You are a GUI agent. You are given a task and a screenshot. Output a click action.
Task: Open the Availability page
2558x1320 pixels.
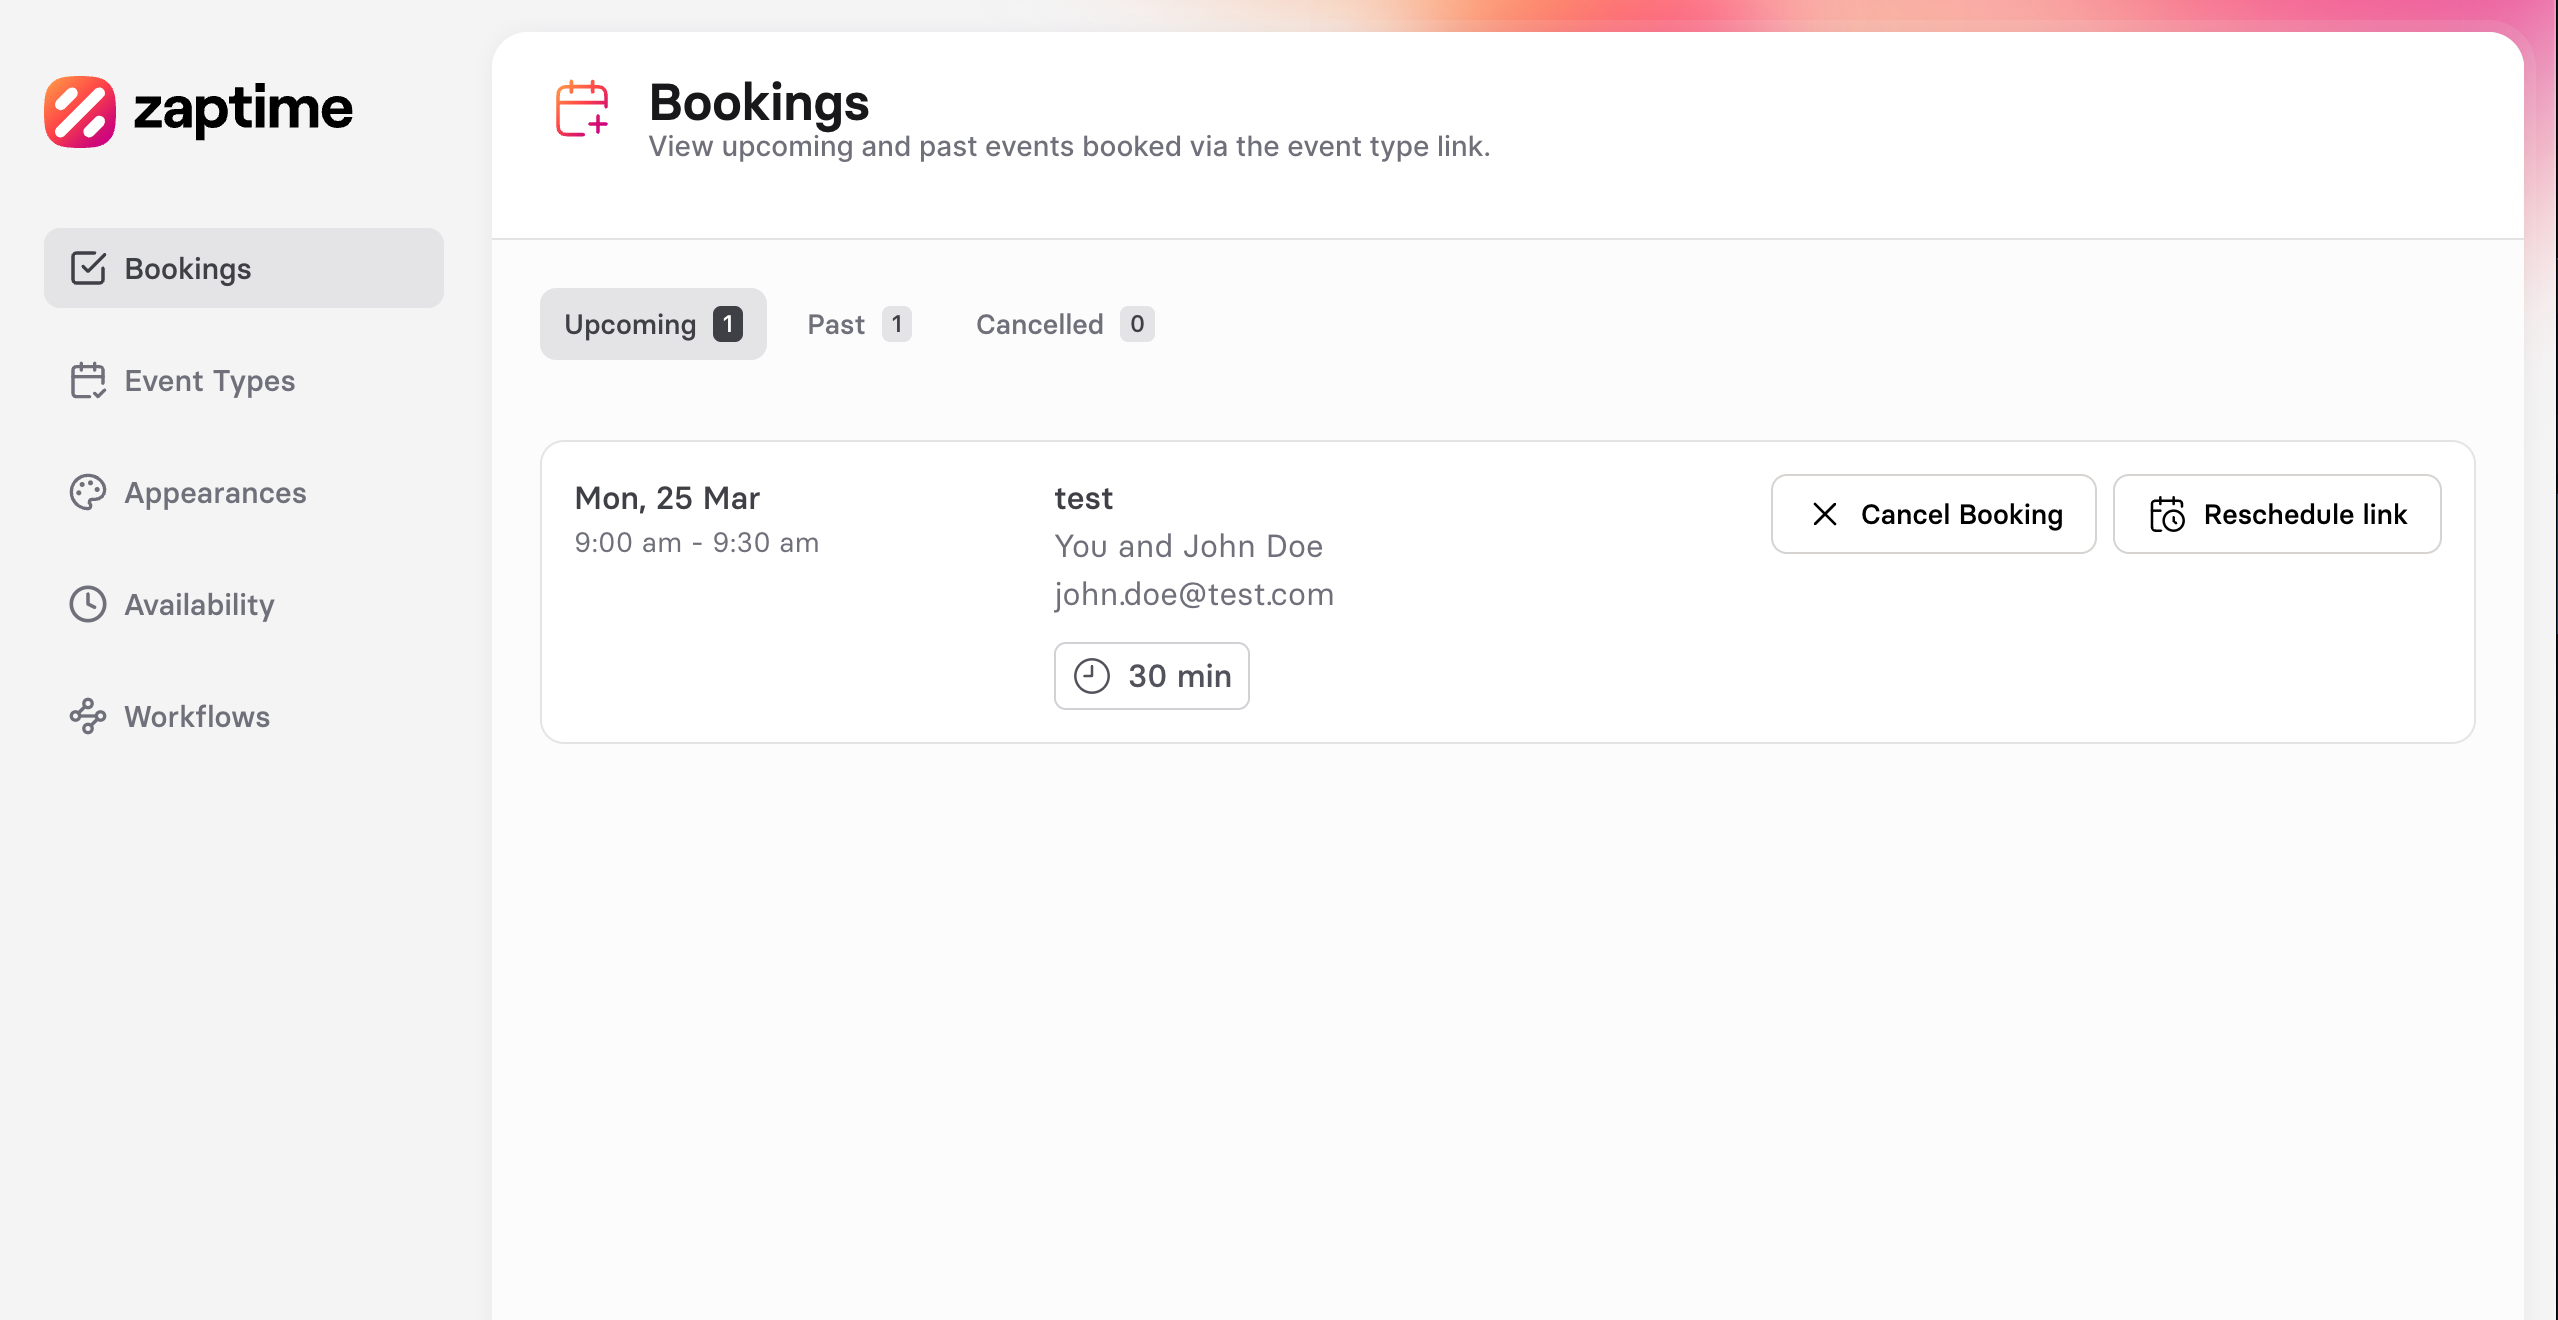click(199, 605)
